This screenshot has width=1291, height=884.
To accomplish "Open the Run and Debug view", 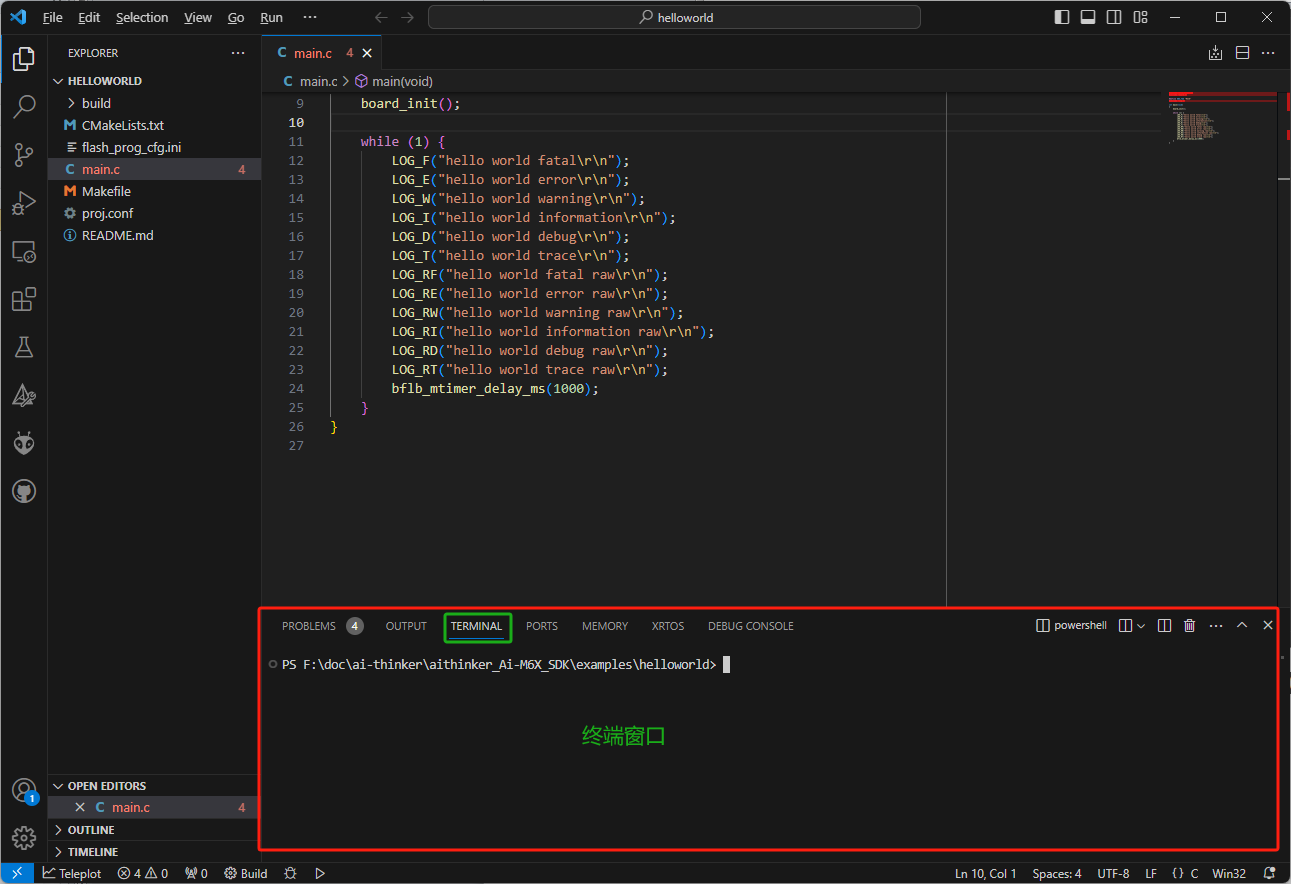I will point(24,203).
